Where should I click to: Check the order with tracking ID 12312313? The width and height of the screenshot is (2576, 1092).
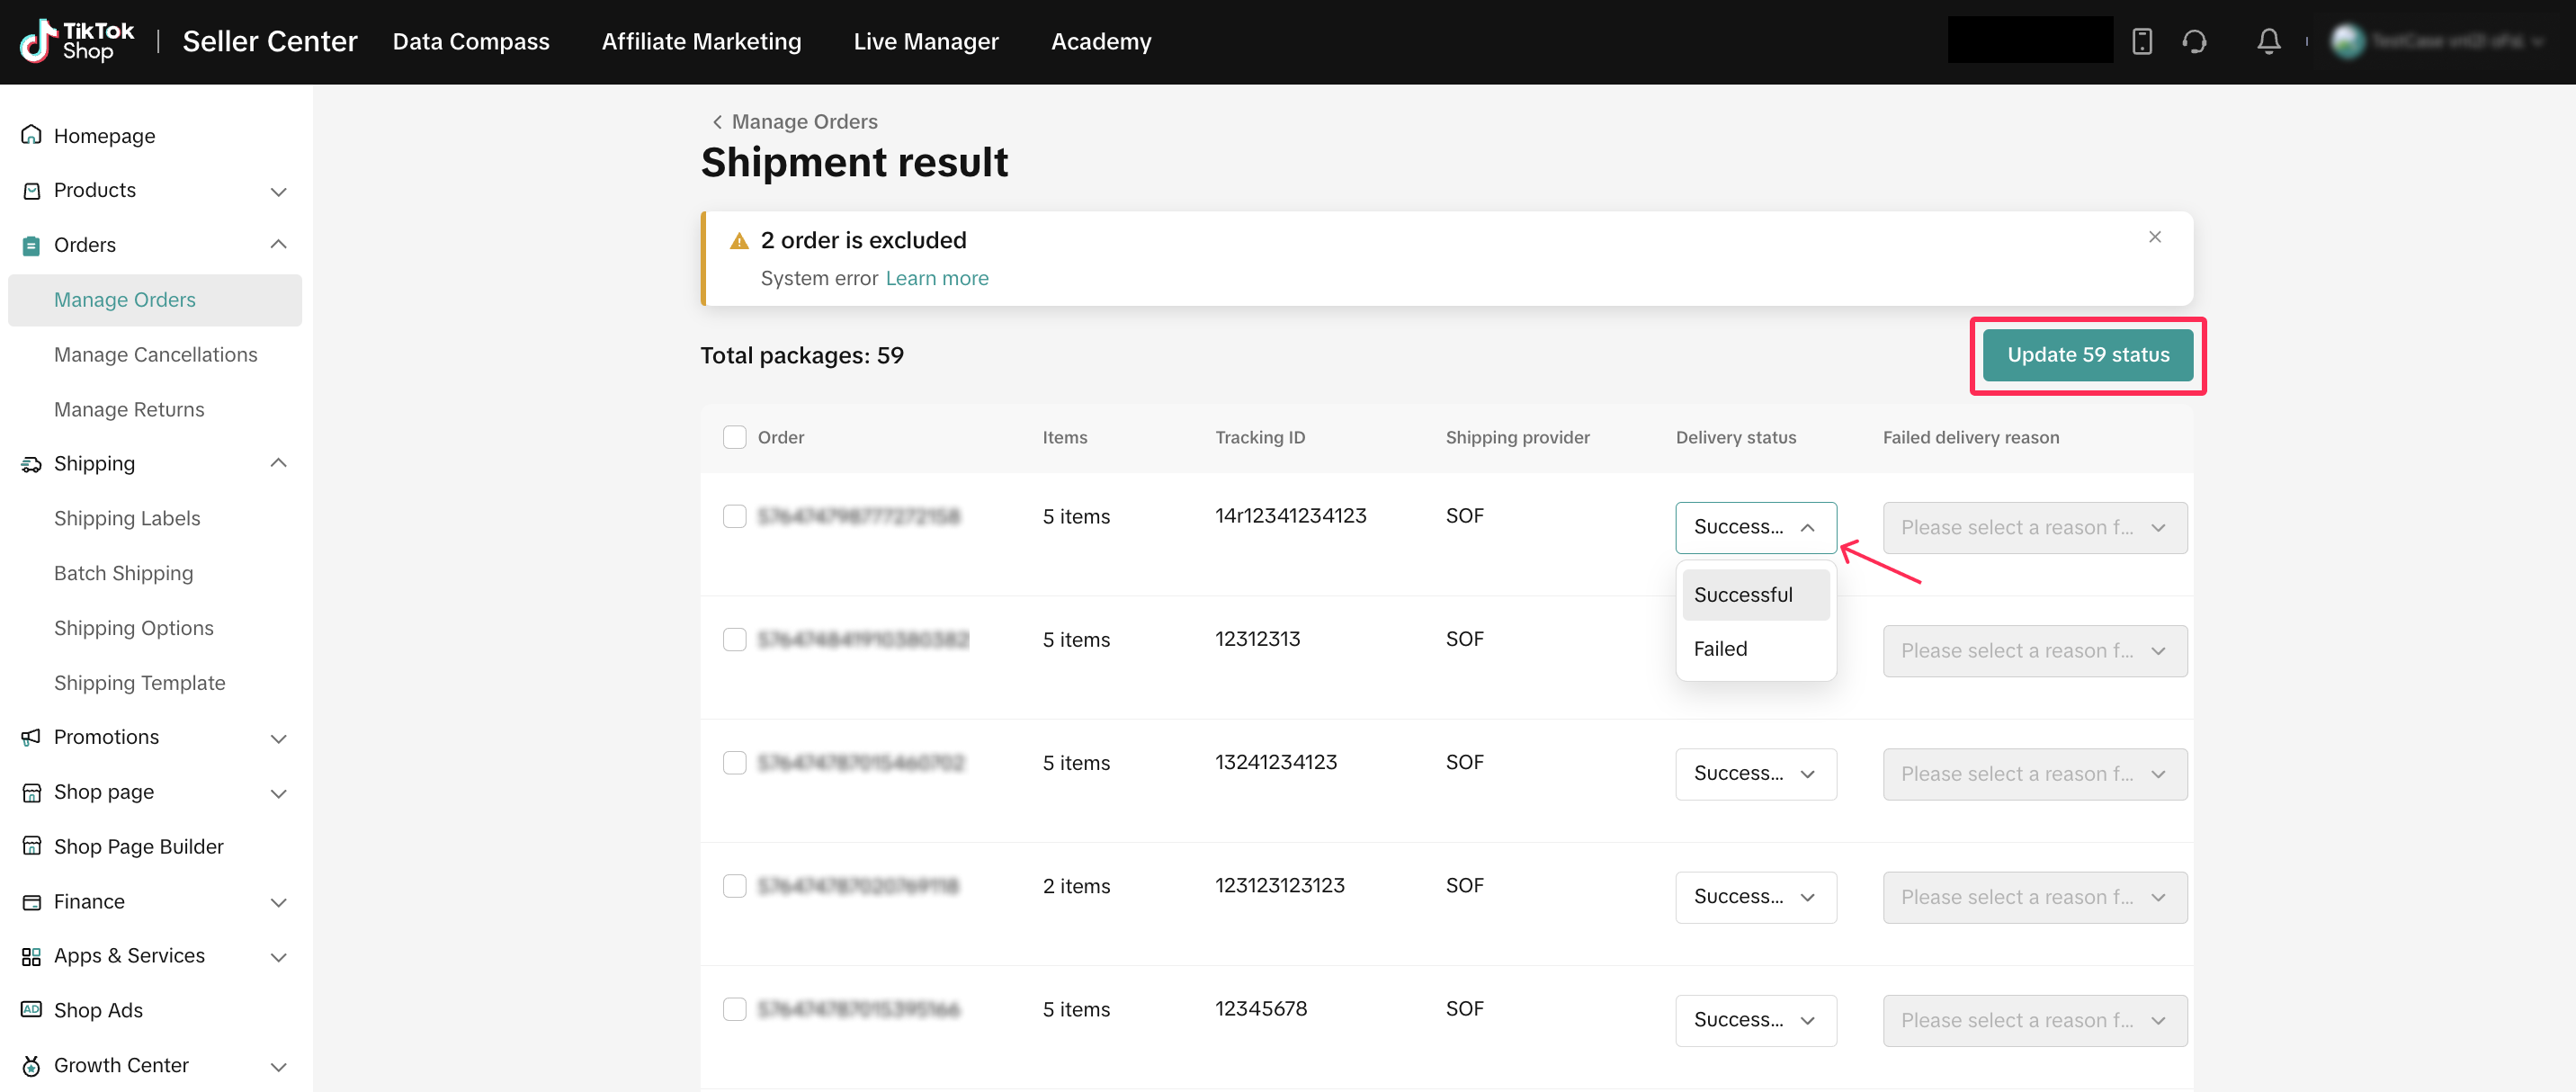[734, 639]
